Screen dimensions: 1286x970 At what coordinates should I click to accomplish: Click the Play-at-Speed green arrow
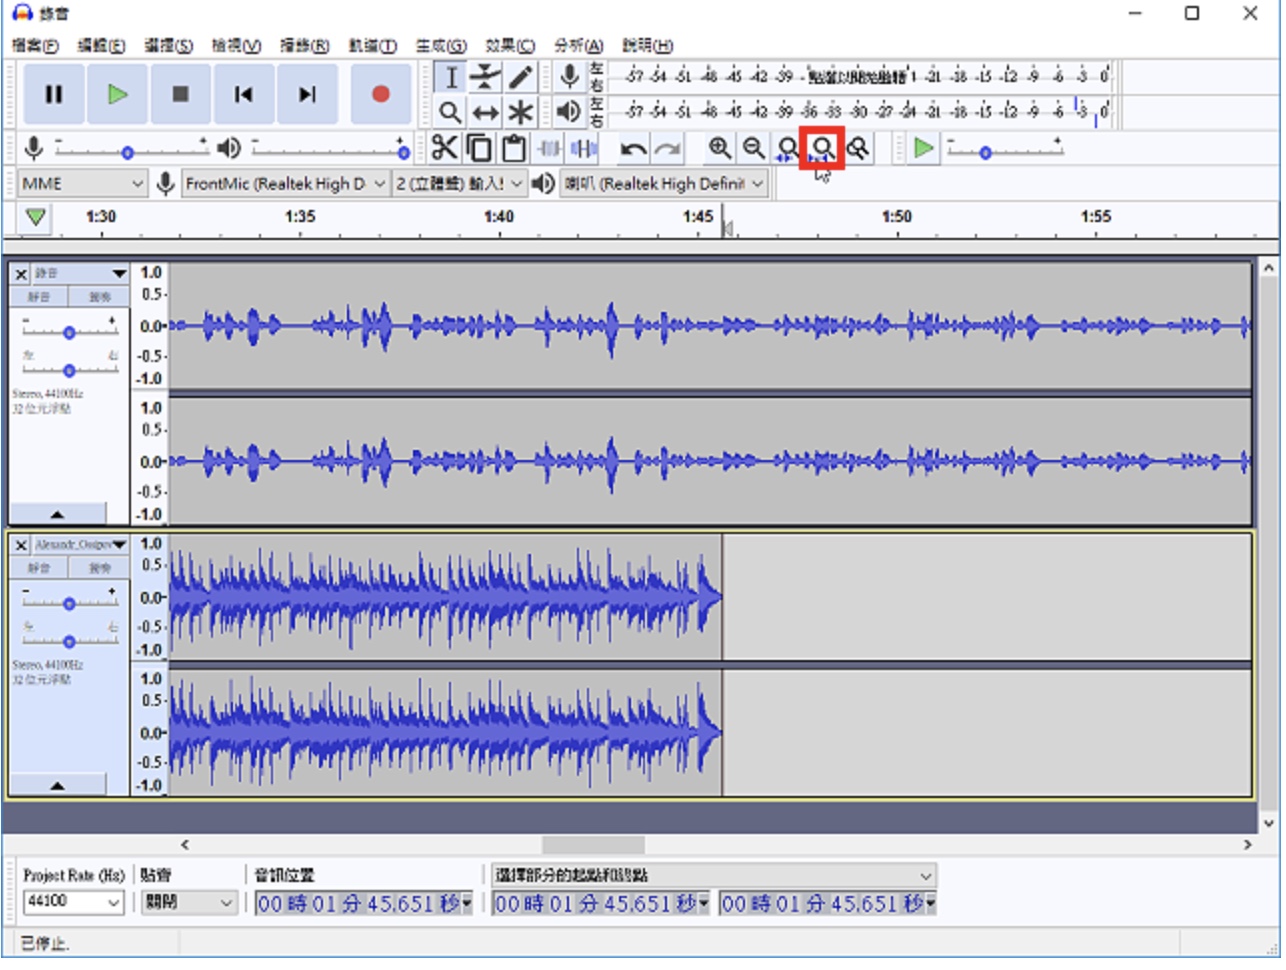[x=923, y=149]
